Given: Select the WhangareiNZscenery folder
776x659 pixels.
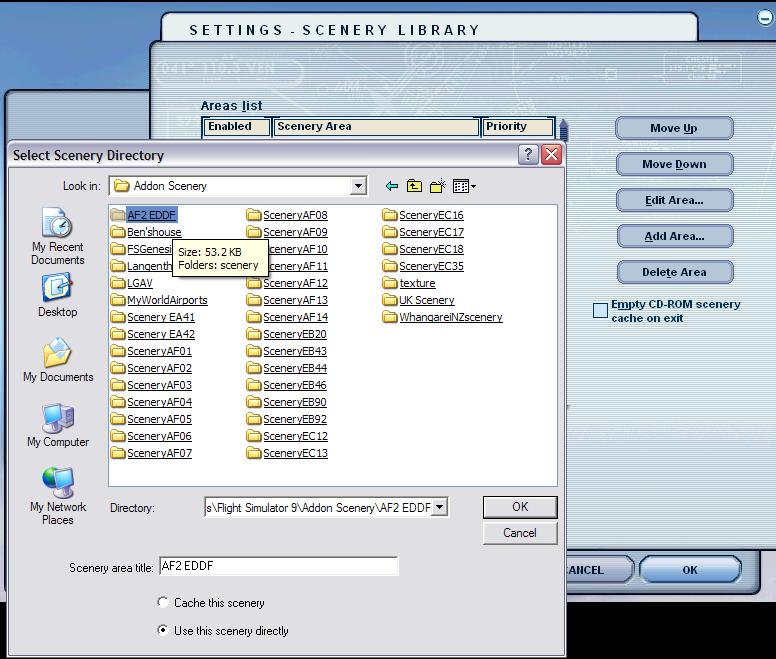Looking at the screenshot, I should 450,317.
